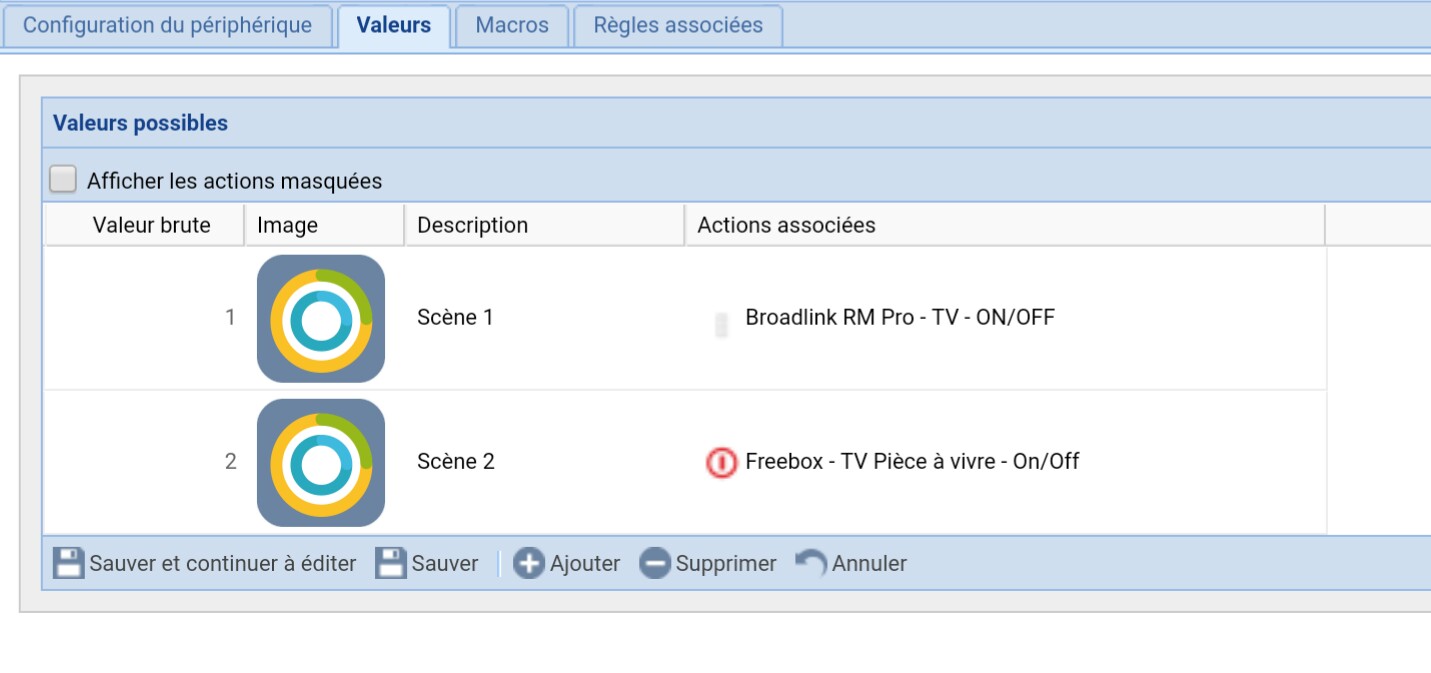Click the minus icon for Supprimer
The image size is (1431, 673).
click(x=655, y=564)
